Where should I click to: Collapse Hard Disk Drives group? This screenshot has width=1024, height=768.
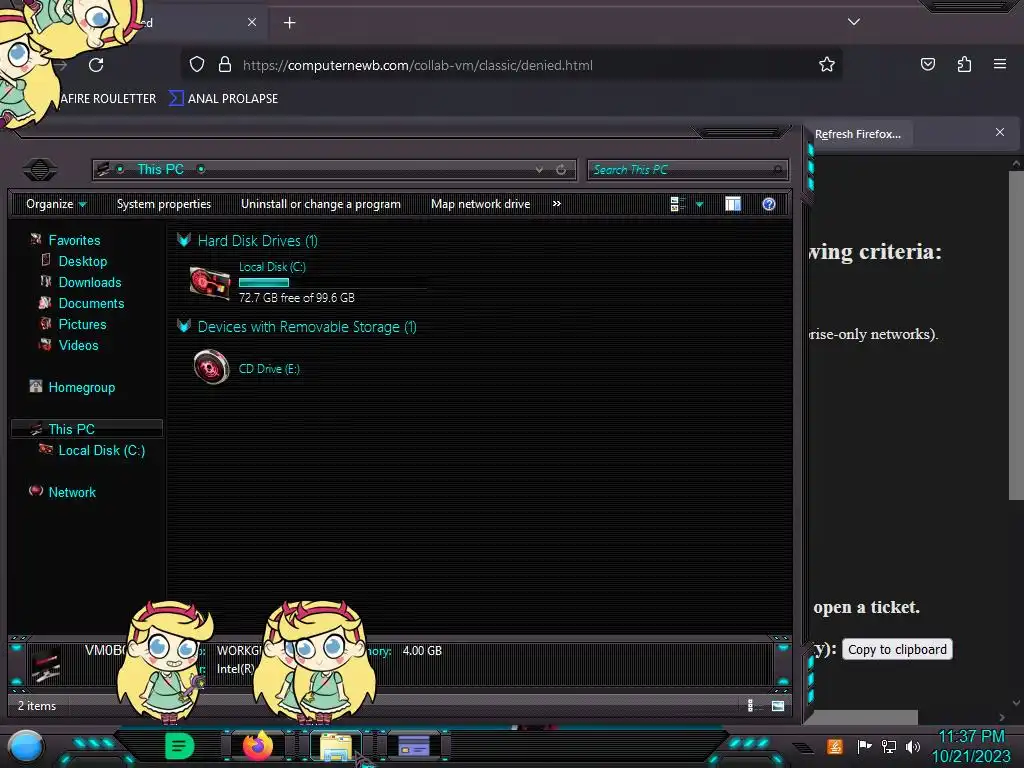(x=184, y=240)
